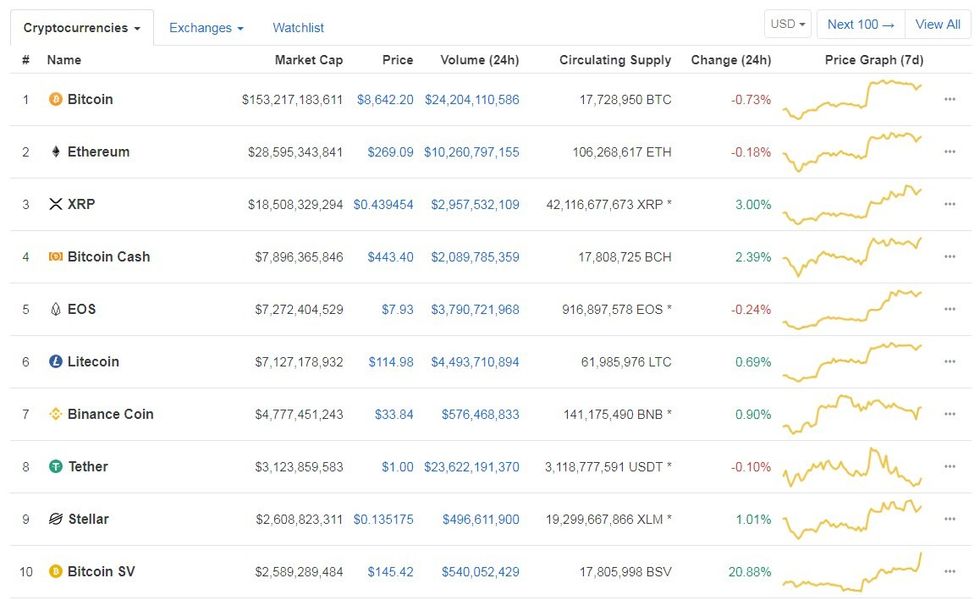The height and width of the screenshot is (600, 980).
Task: Click the Stellar logo icon
Action: 56,519
